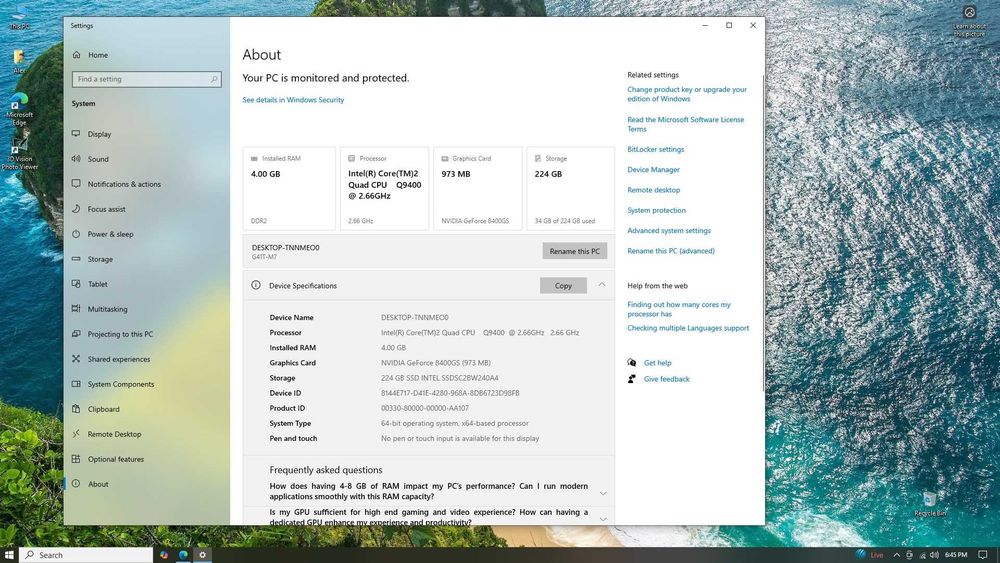This screenshot has height=563, width=1000.
Task: Open Focus assist moon icon
Action: [76, 208]
